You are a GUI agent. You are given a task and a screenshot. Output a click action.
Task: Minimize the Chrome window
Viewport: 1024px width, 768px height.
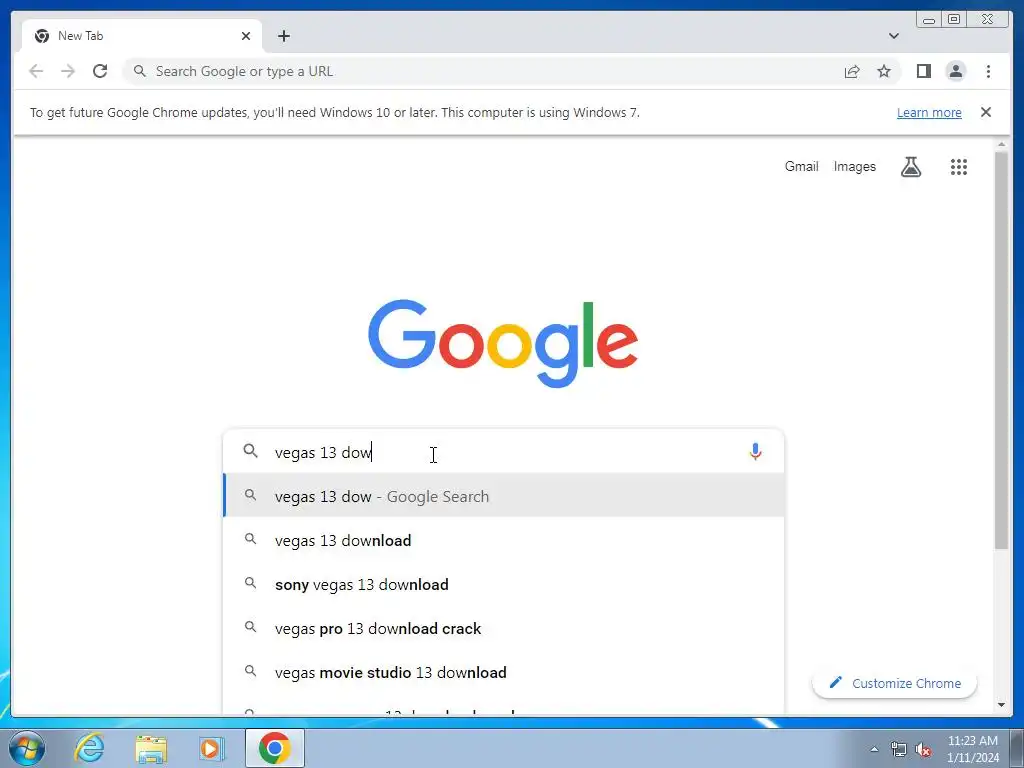point(929,19)
